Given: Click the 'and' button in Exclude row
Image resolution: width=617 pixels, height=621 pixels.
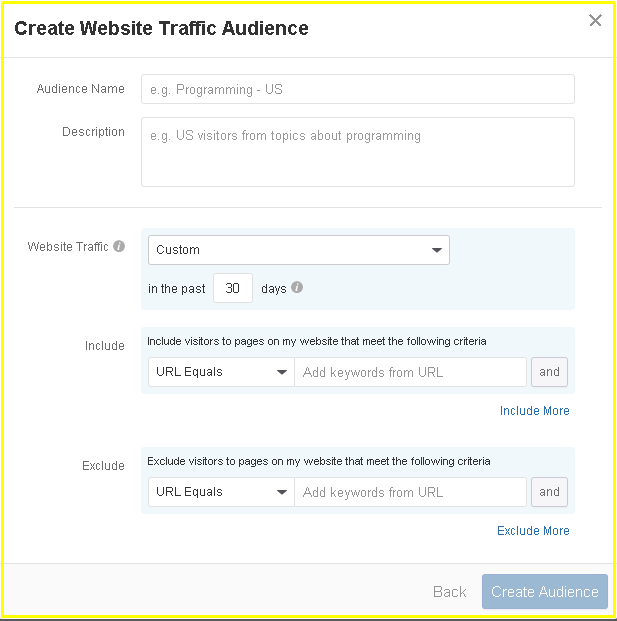Looking at the screenshot, I should click(549, 492).
